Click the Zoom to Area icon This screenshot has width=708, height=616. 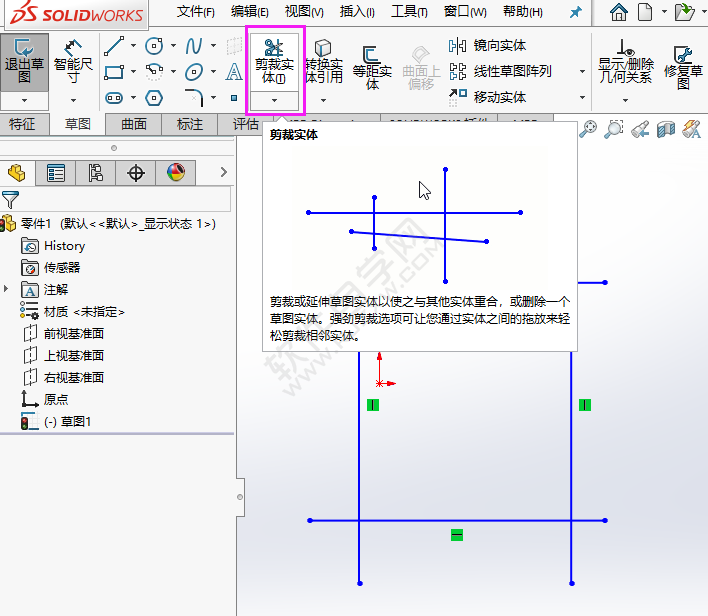click(x=614, y=129)
